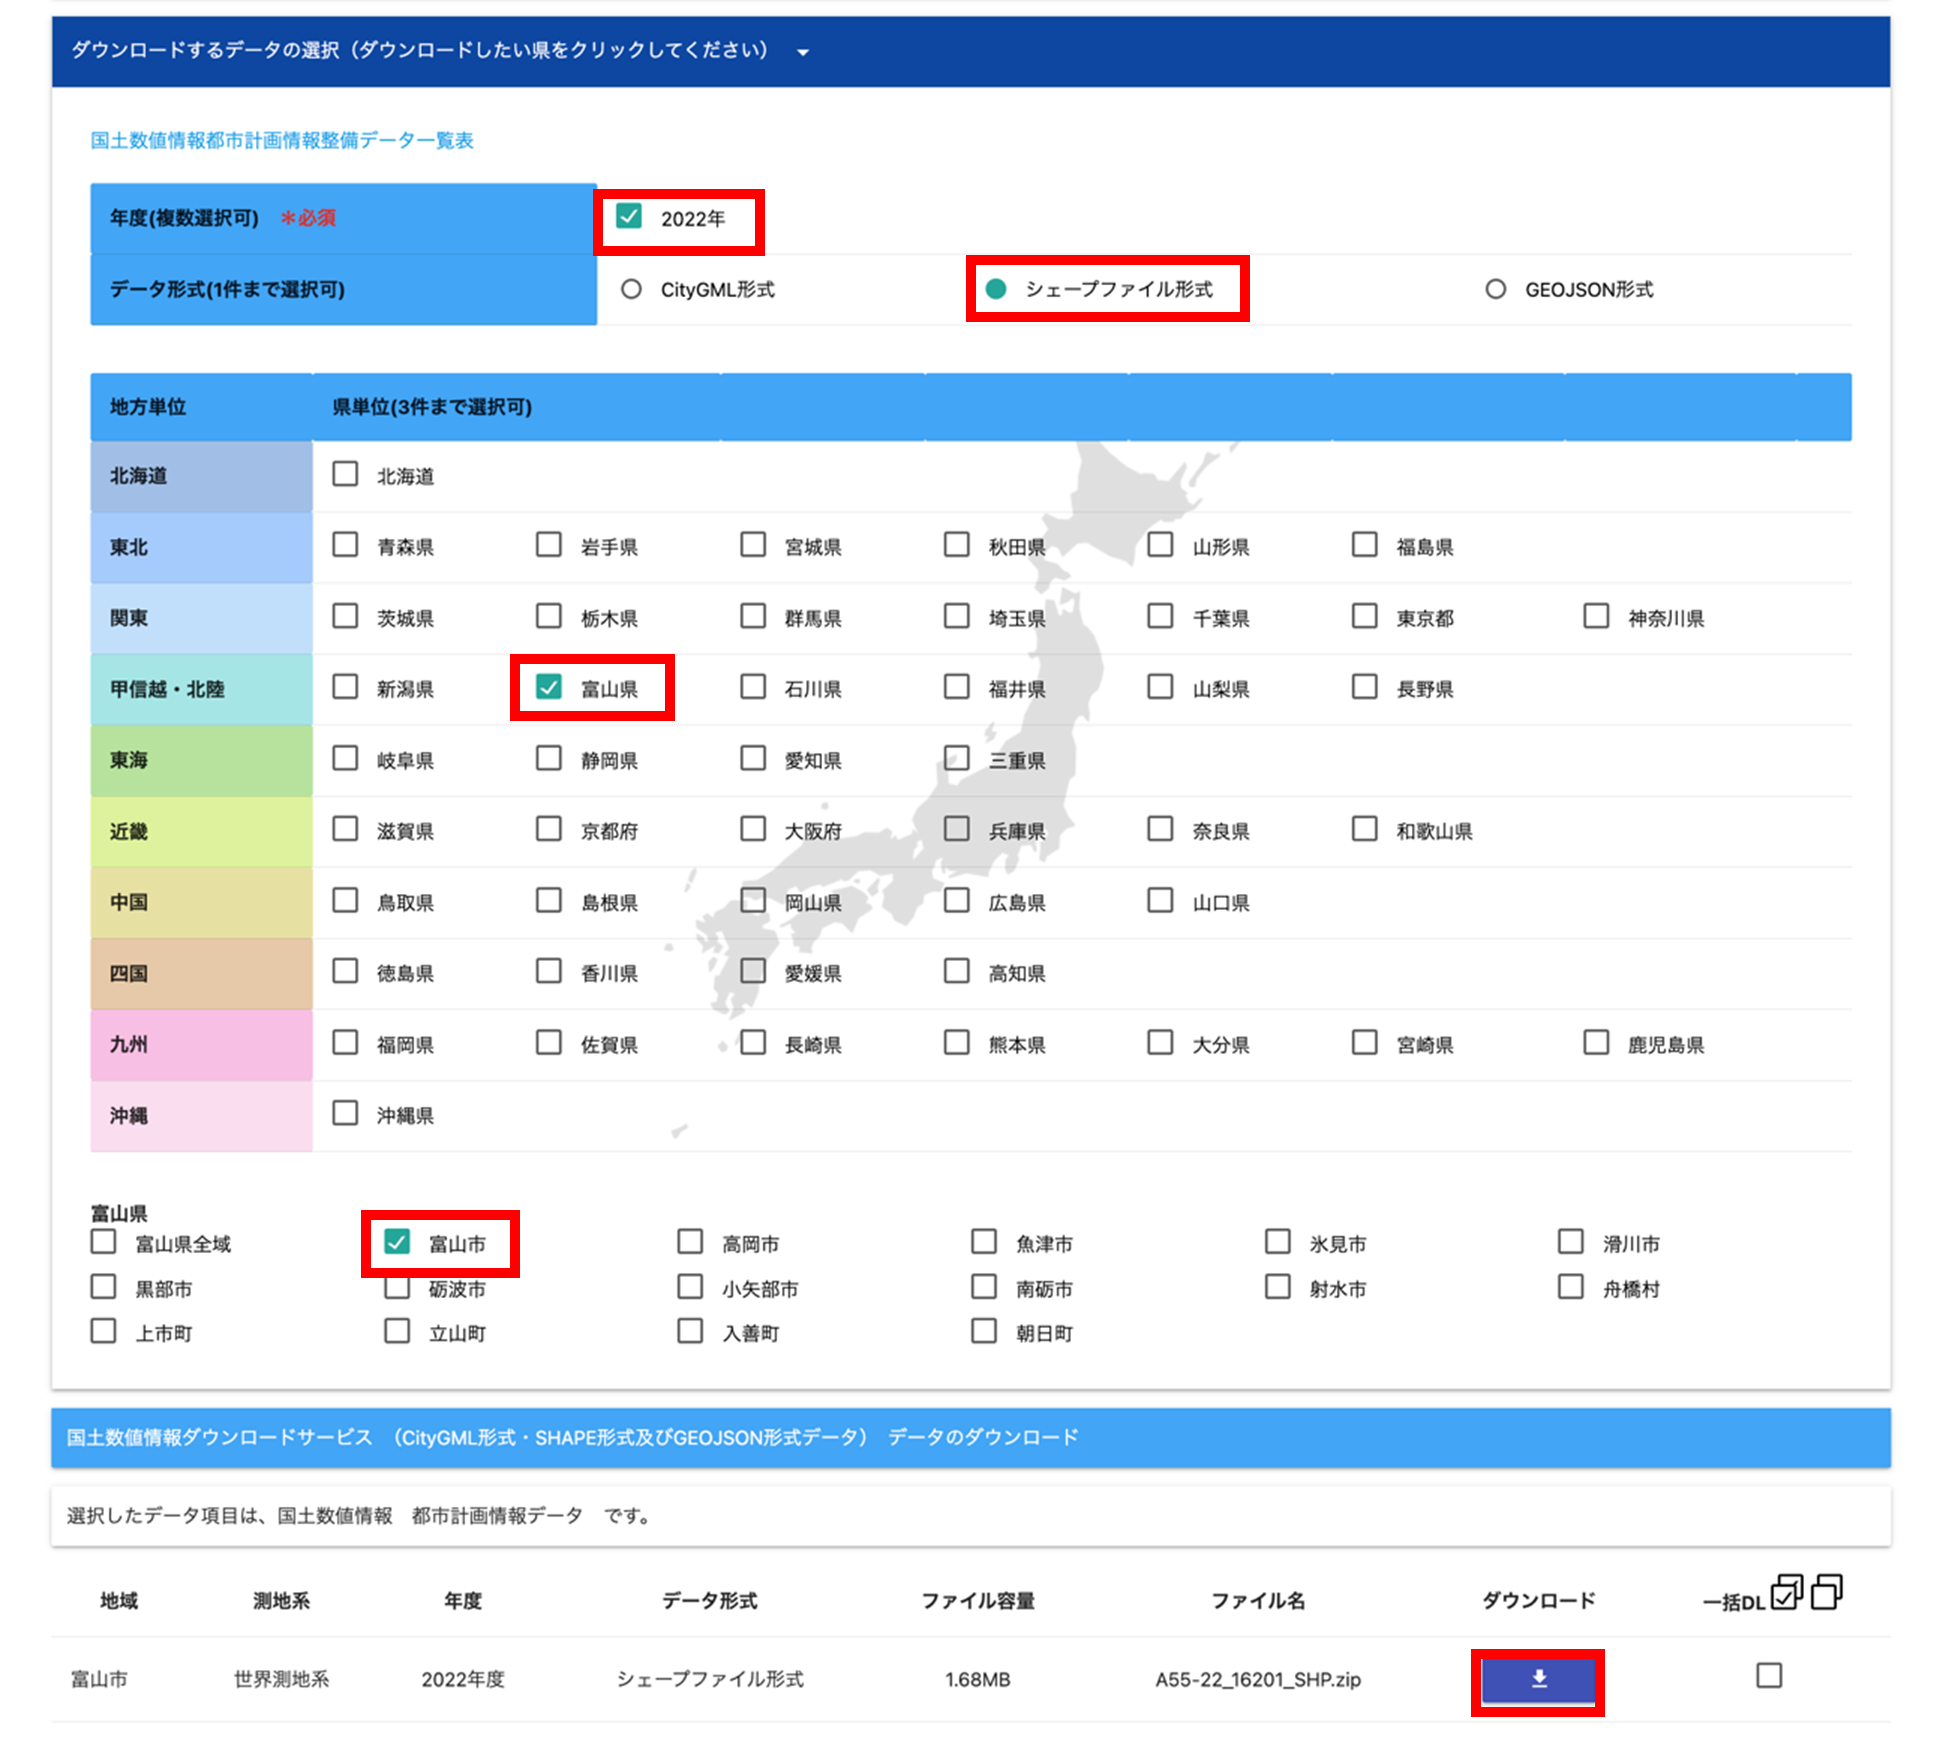Screen dimensions: 1946x1759
Task: Uncheck the 富山県 prefecture checkbox
Action: [x=549, y=687]
